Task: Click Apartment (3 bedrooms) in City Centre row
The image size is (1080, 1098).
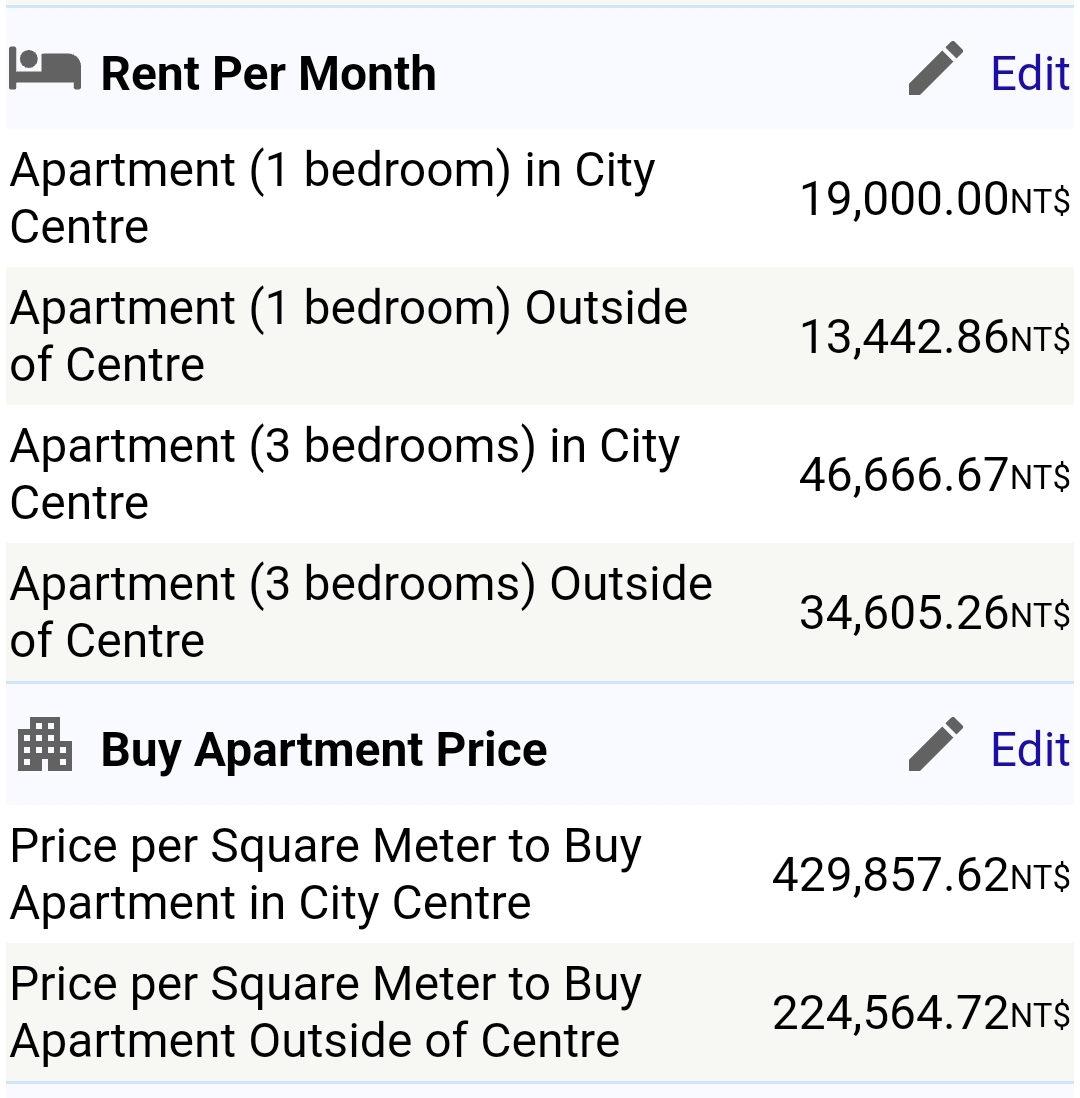Action: tap(540, 474)
